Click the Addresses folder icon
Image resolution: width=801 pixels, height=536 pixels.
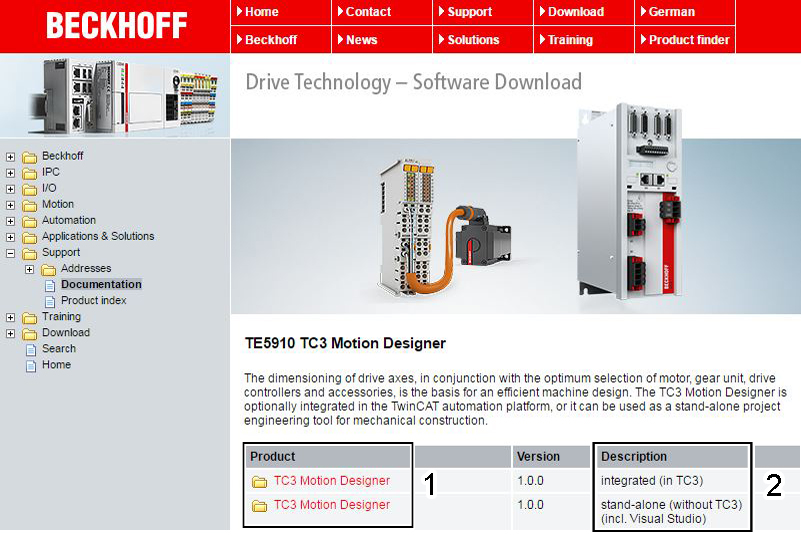point(49,270)
